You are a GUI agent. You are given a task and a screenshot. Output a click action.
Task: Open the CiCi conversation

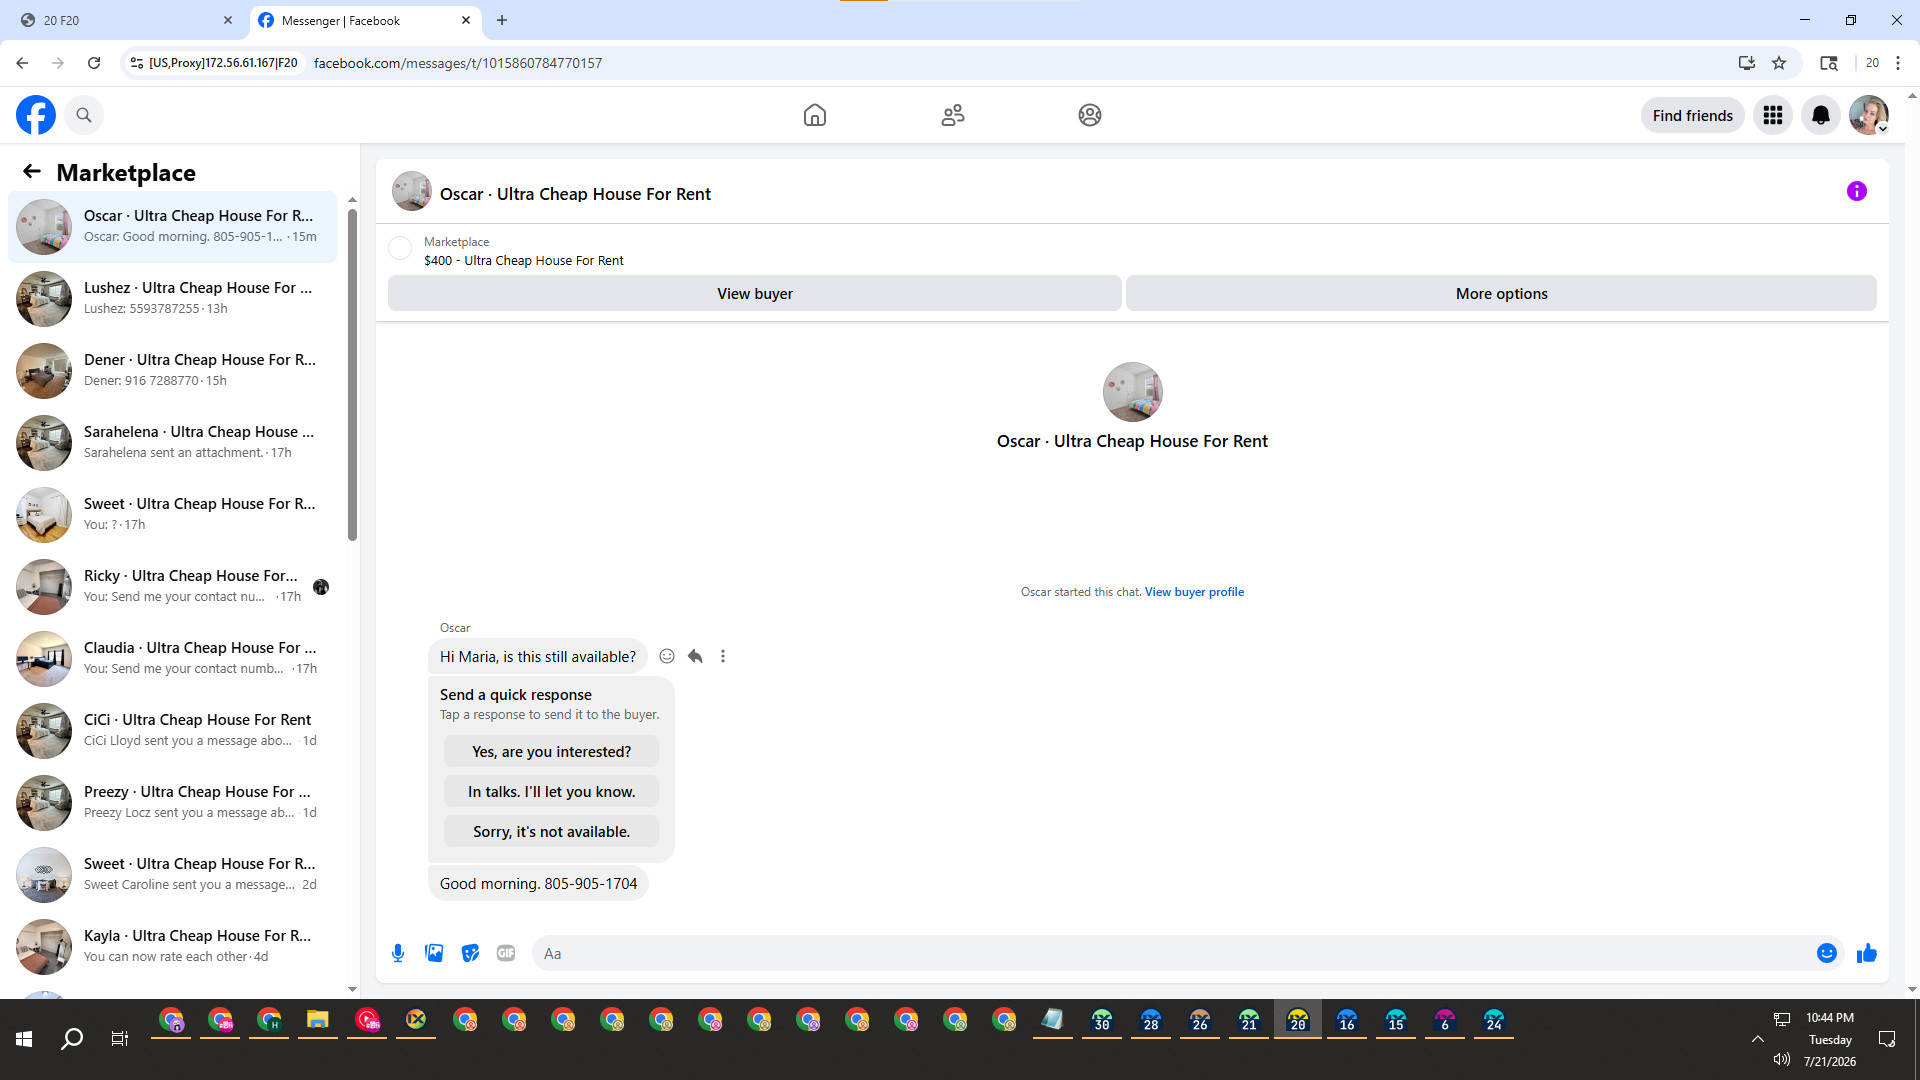tap(173, 731)
